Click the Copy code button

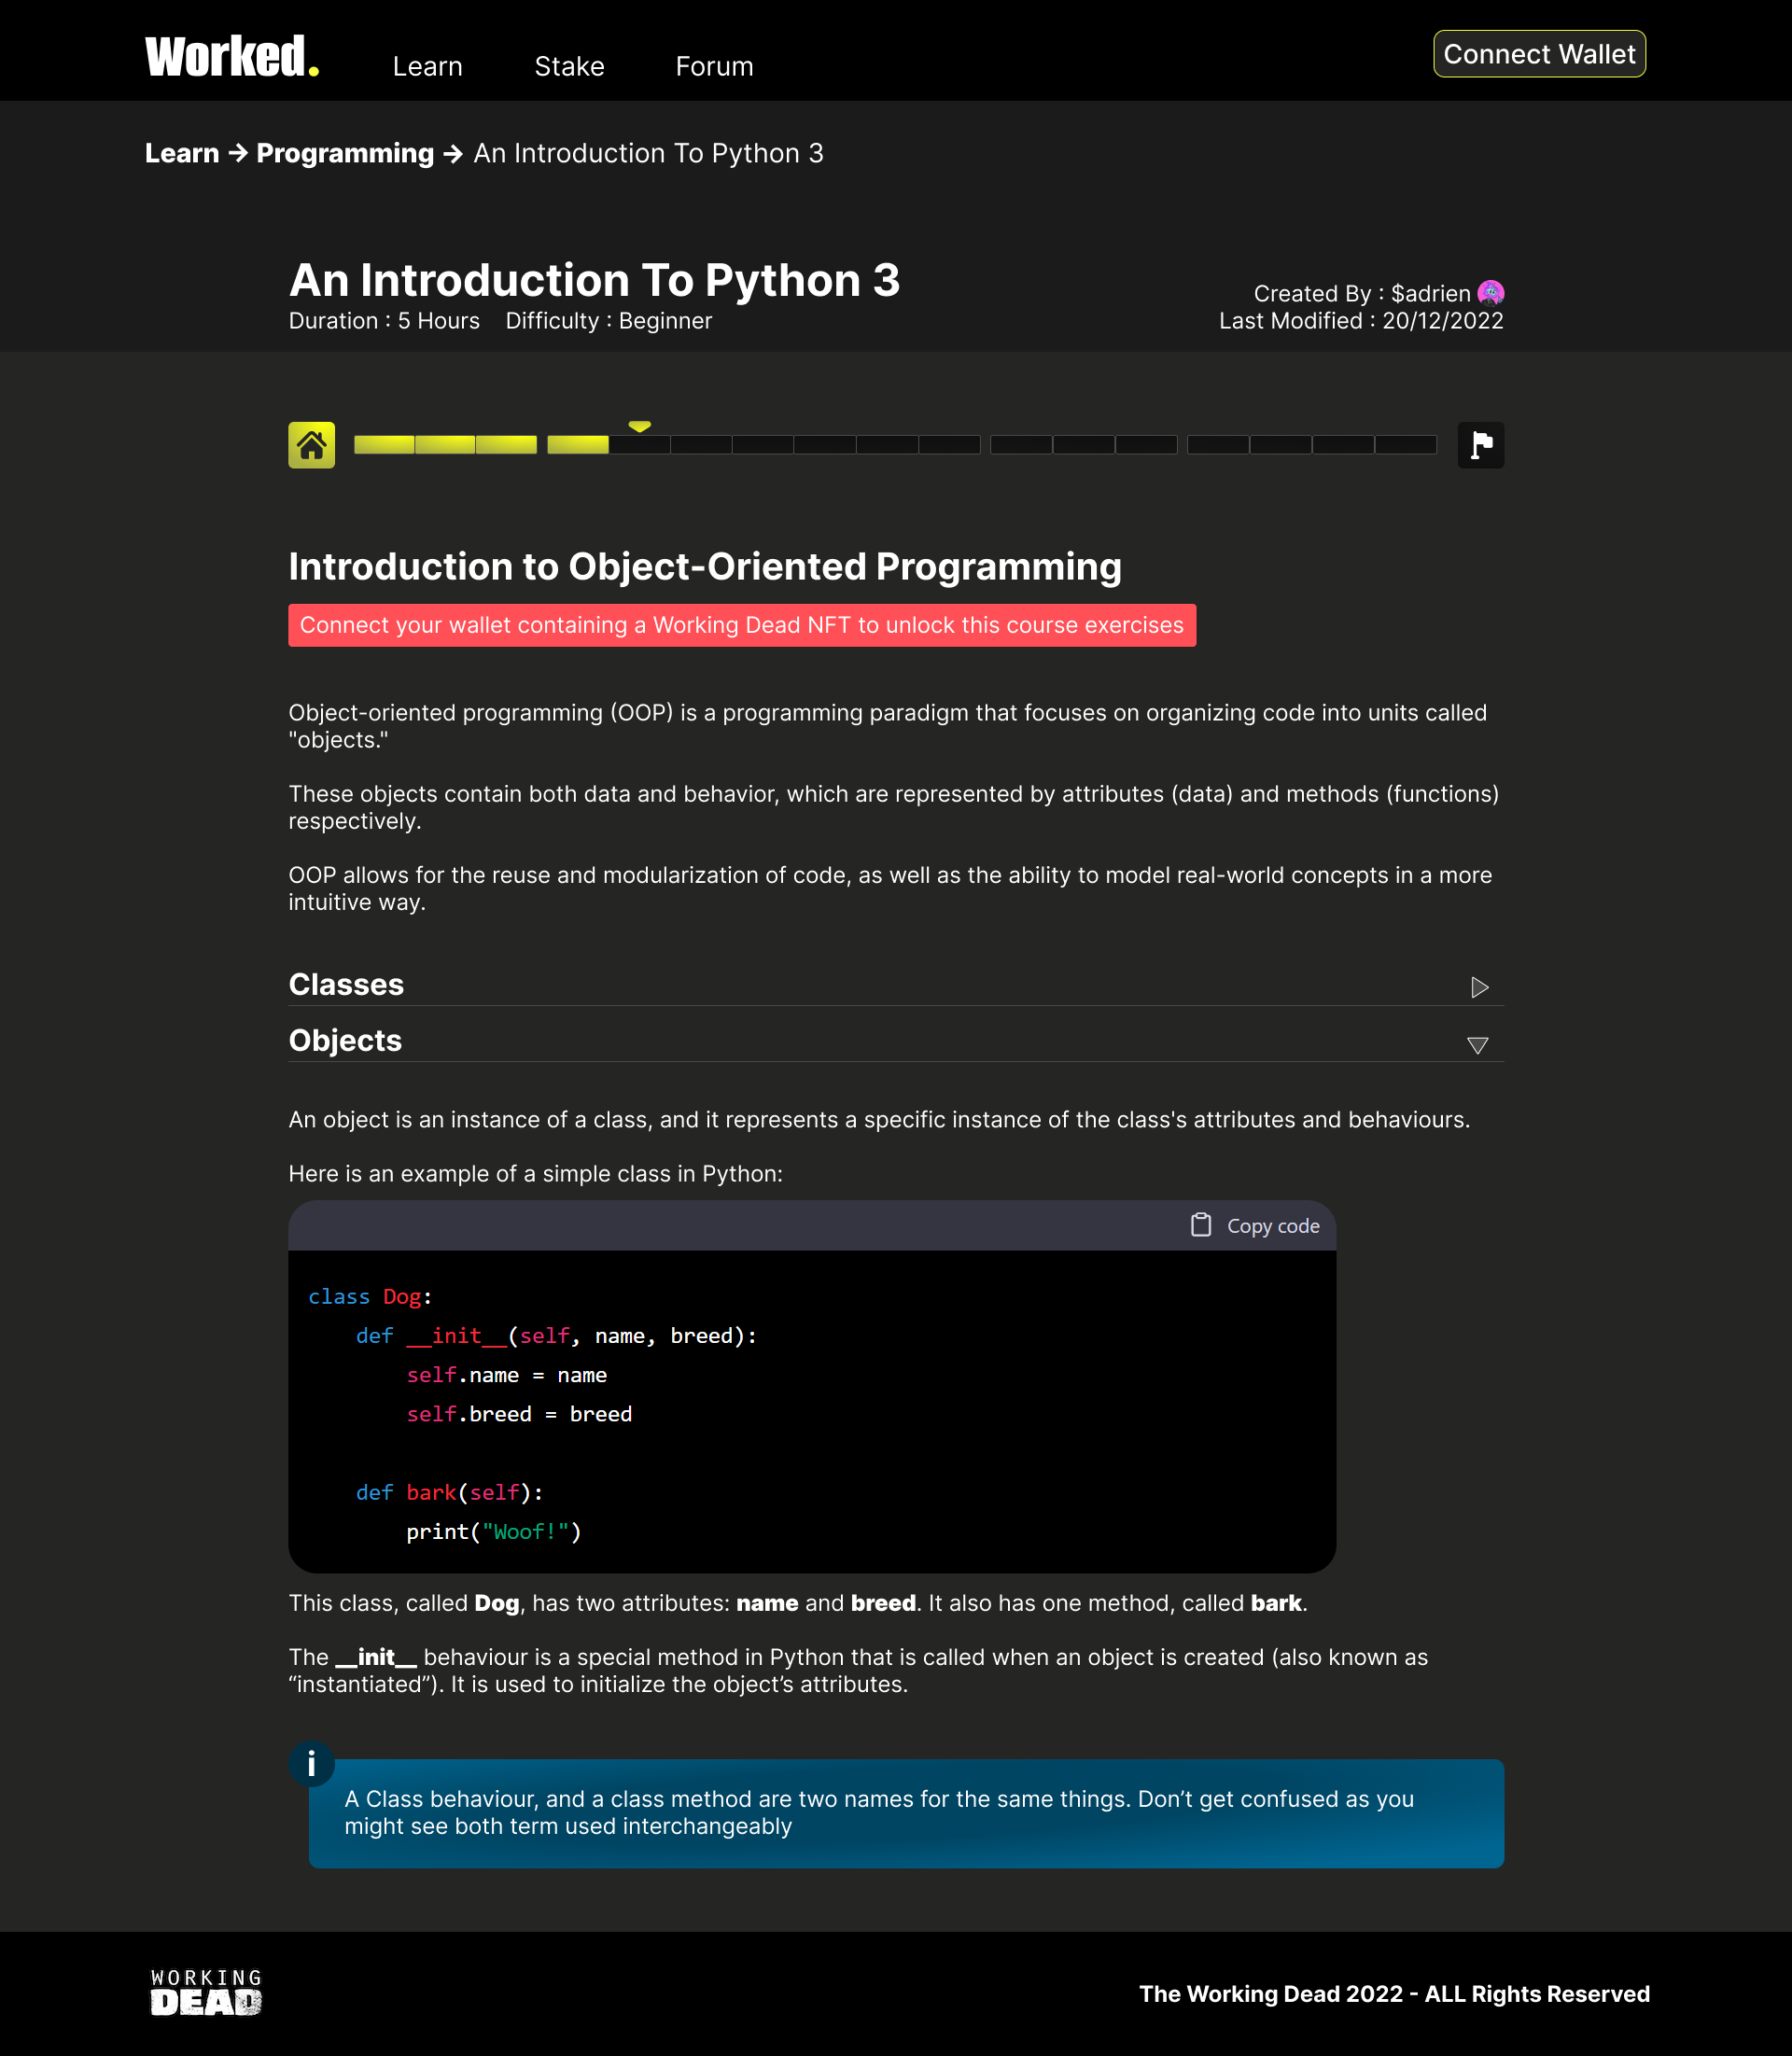coord(1272,1226)
